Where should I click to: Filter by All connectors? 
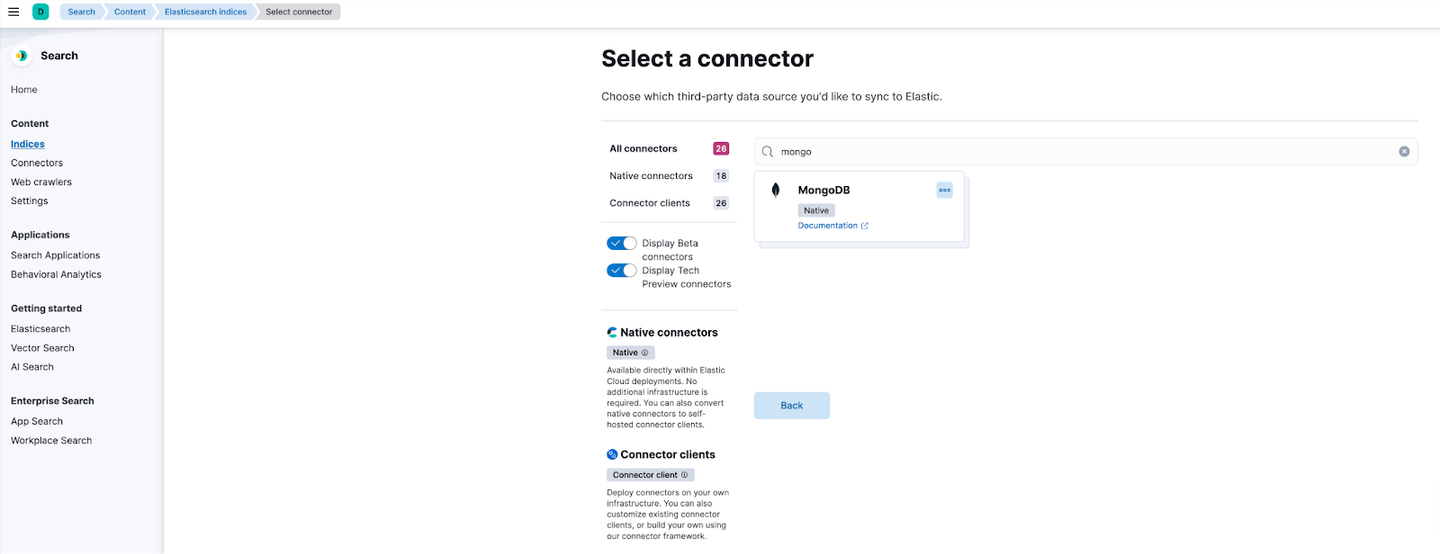click(643, 149)
